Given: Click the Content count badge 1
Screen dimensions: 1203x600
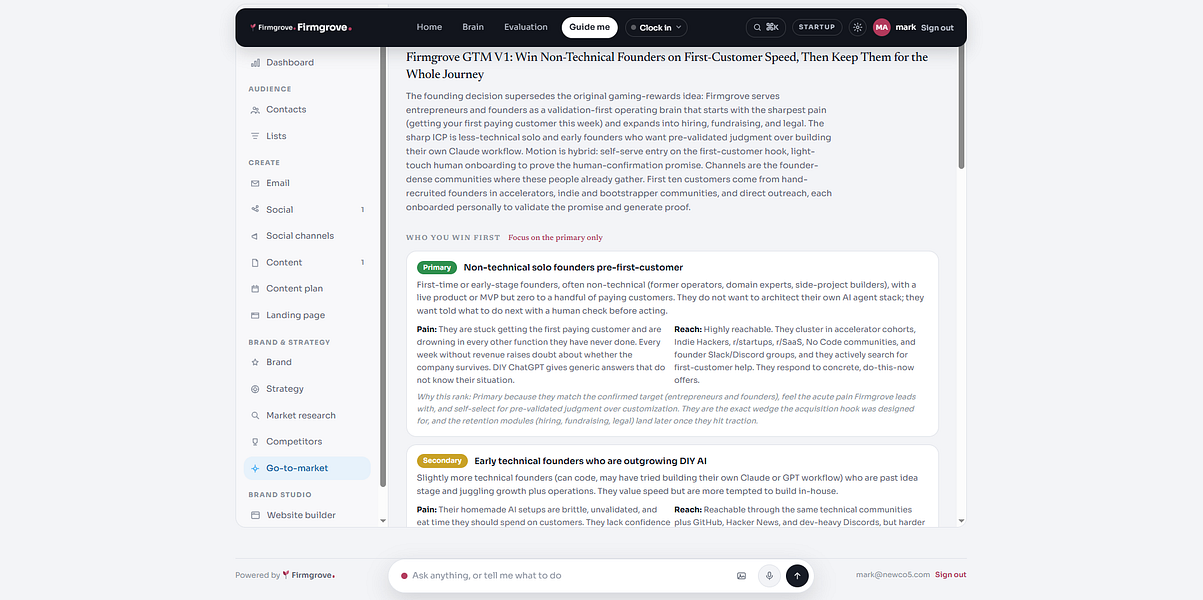Looking at the screenshot, I should [362, 262].
